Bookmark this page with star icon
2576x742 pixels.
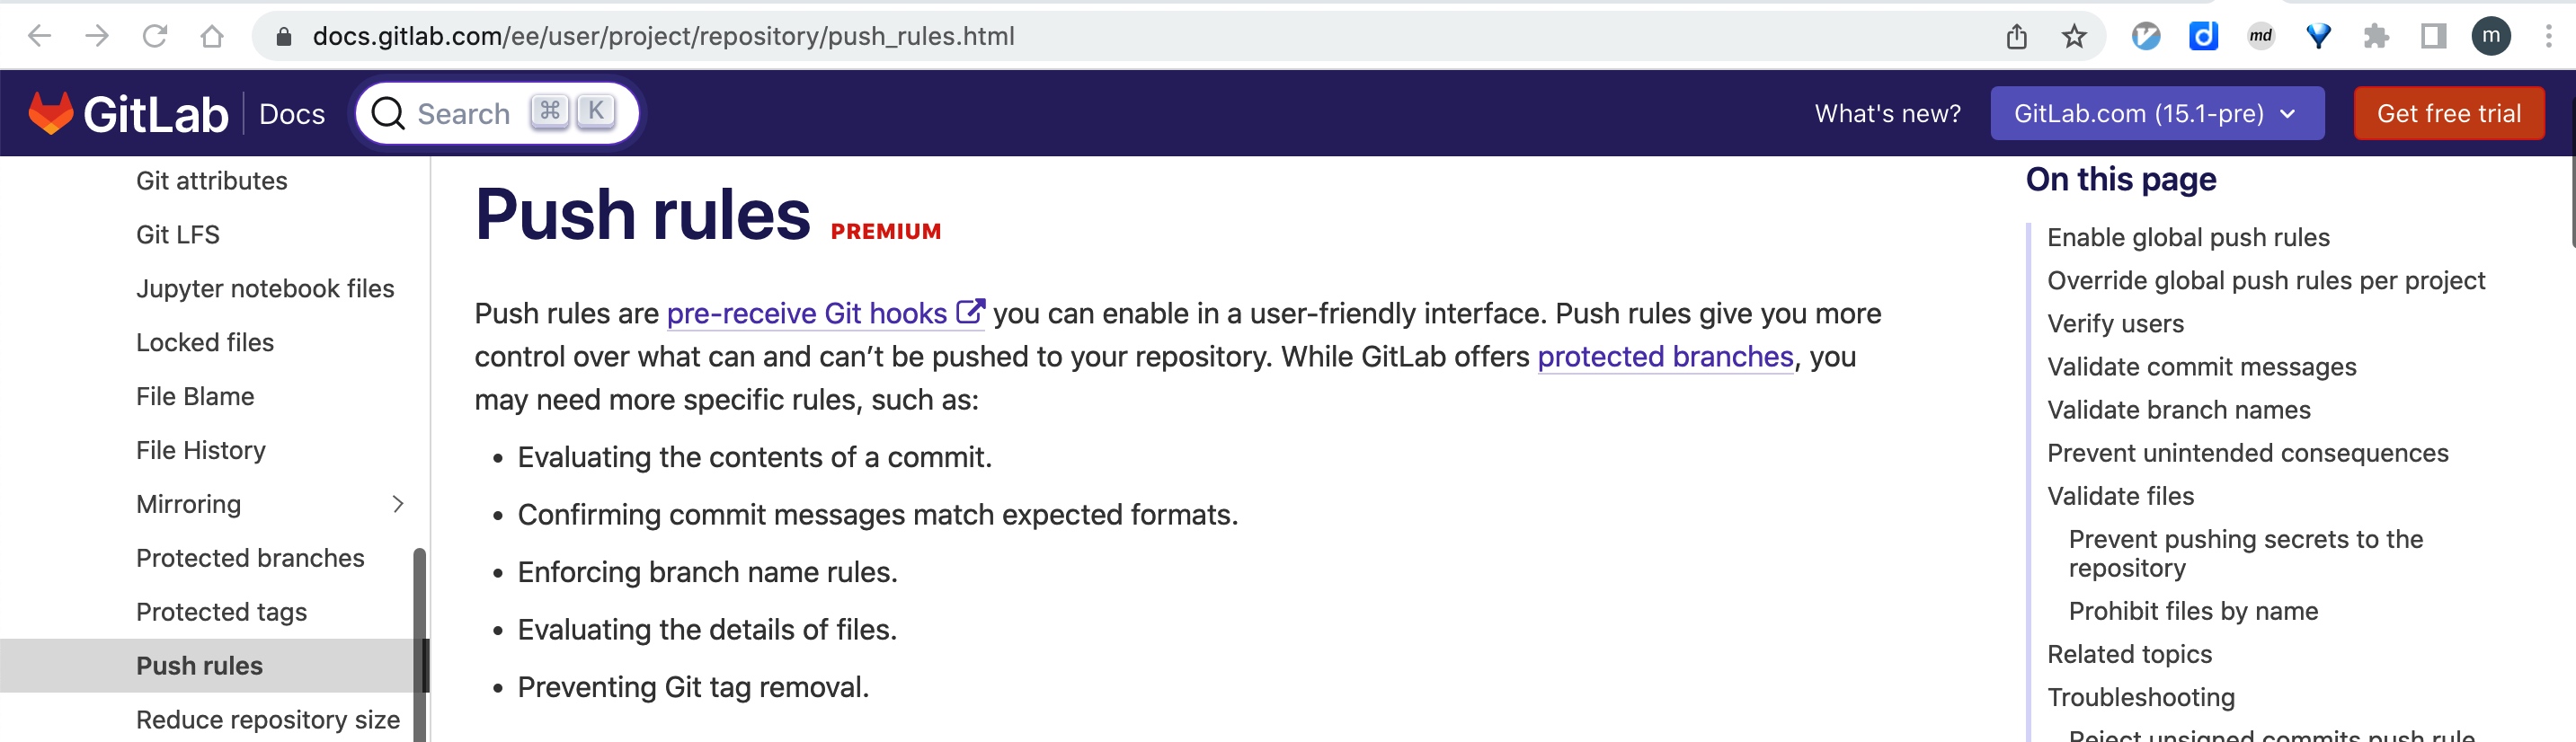click(2074, 37)
